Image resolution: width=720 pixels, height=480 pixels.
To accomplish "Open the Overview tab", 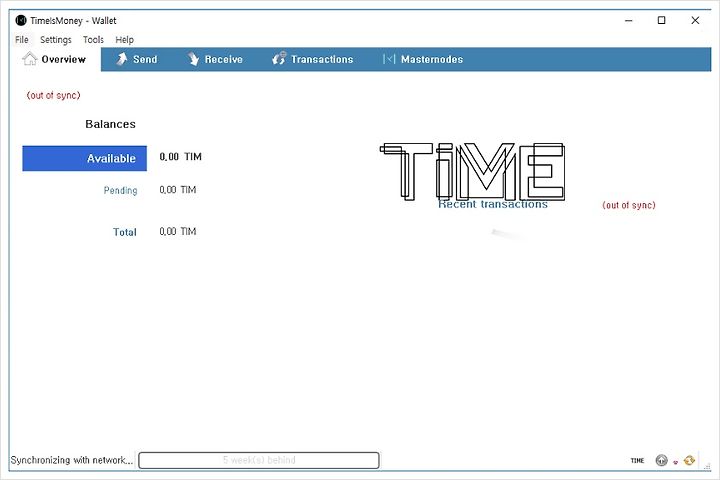I will pos(55,59).
